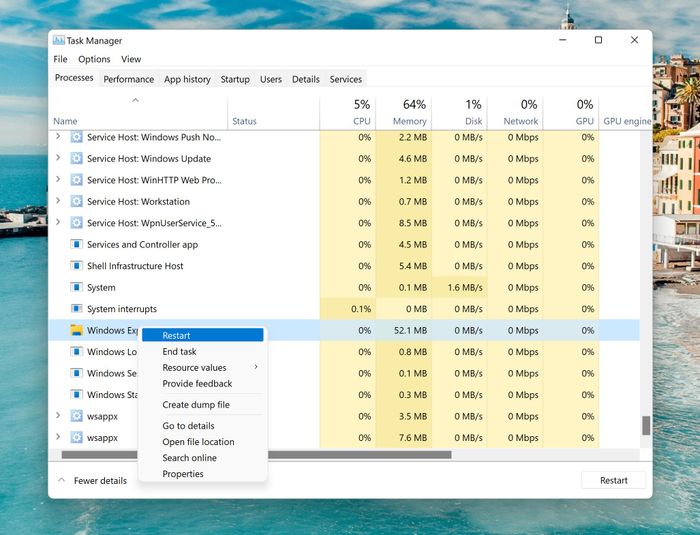Image resolution: width=700 pixels, height=535 pixels.
Task: Expand Service Host: Windows Update group
Action: pyautogui.click(x=58, y=158)
